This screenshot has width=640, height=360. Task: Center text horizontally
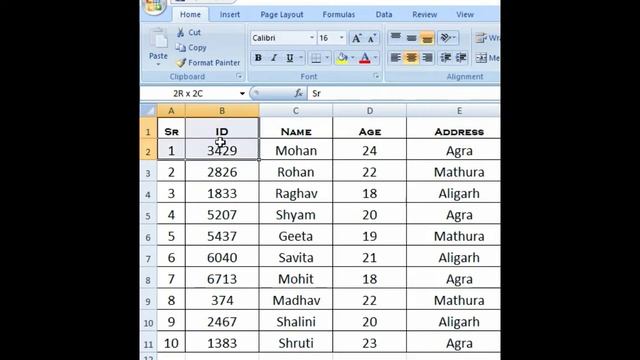pyautogui.click(x=411, y=58)
